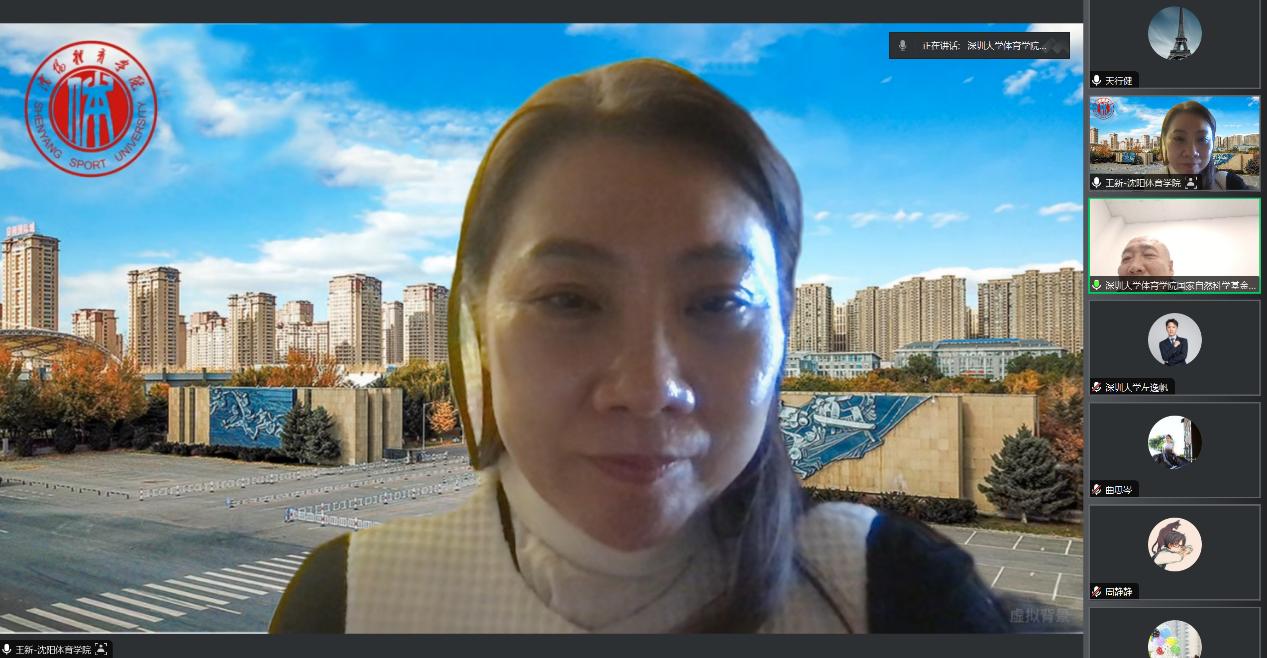1267x658 pixels.
Task: Click the person-frame icon after the main video name
Action: (101, 649)
